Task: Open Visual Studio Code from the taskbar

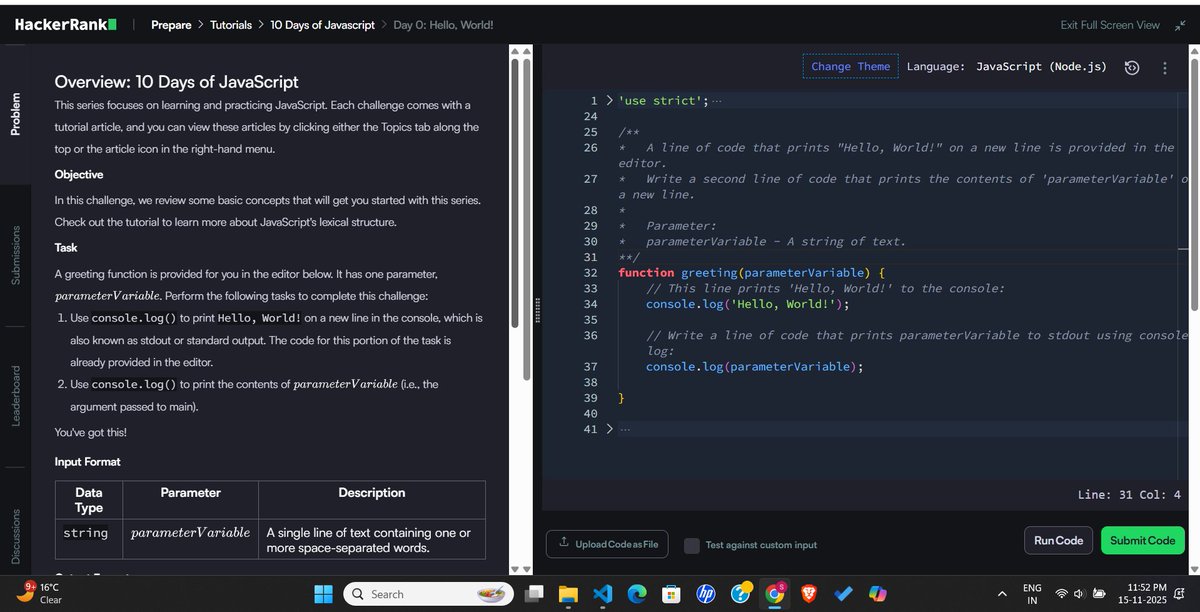Action: pyautogui.click(x=603, y=594)
